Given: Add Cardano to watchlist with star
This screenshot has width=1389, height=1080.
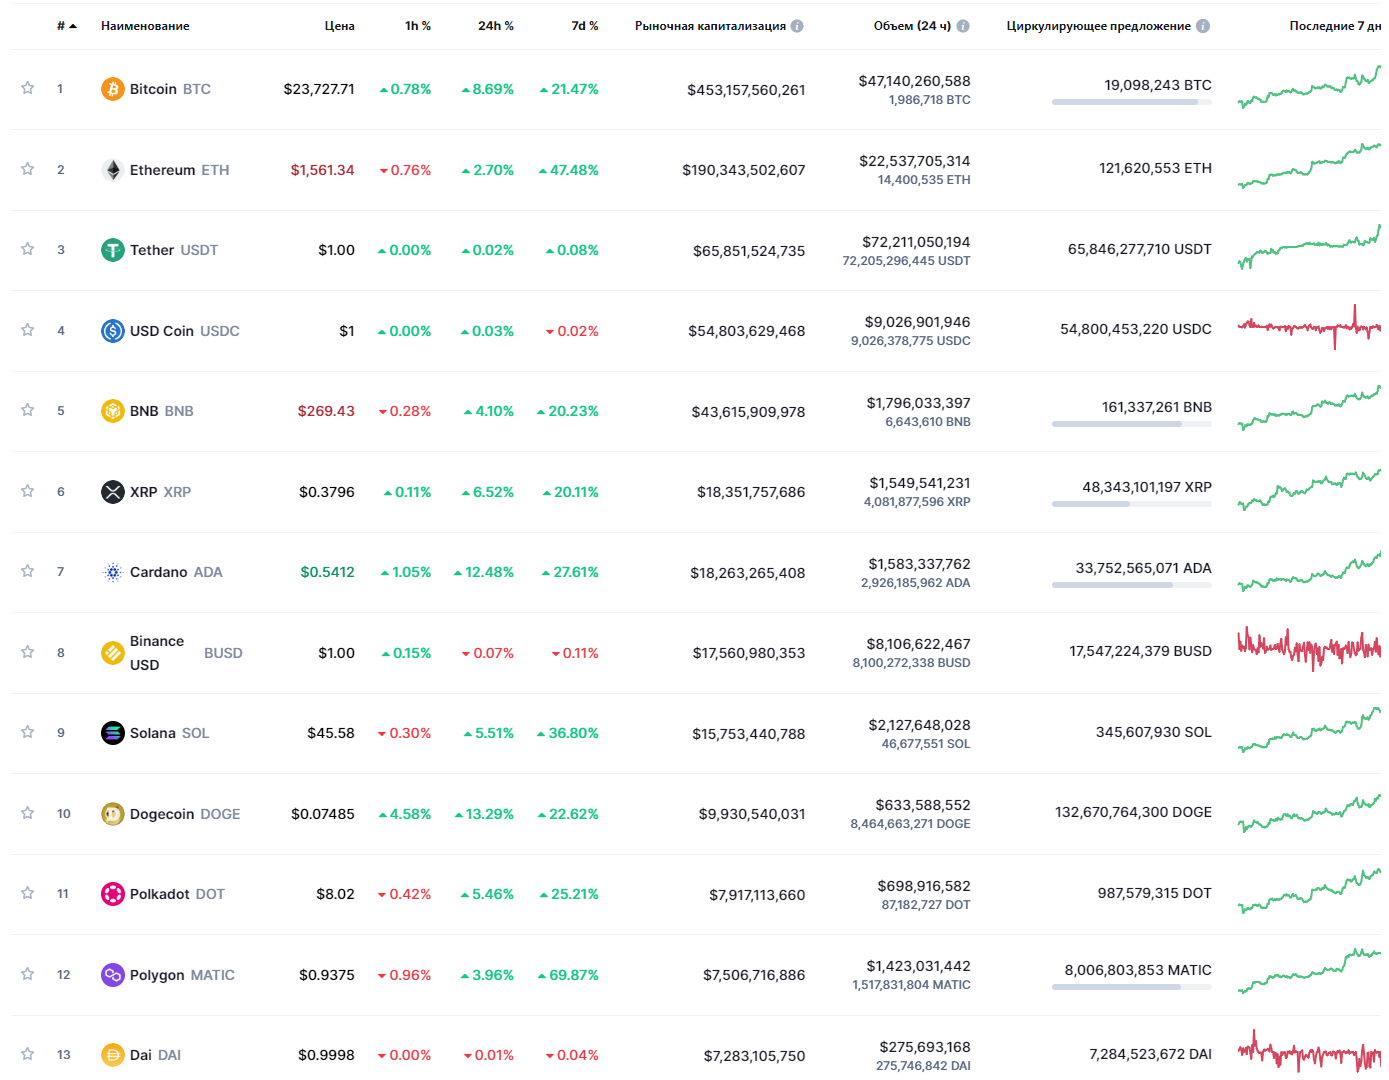Looking at the screenshot, I should 28,571.
